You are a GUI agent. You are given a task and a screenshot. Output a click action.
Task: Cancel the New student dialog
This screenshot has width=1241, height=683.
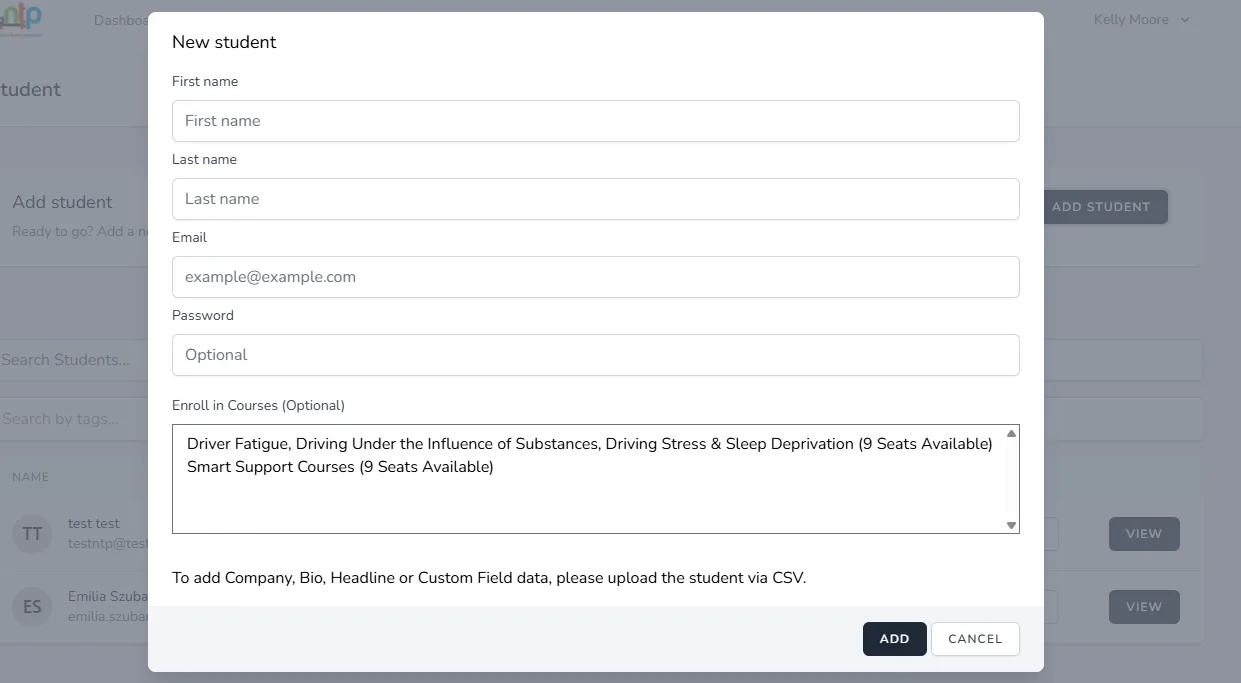tap(974, 639)
